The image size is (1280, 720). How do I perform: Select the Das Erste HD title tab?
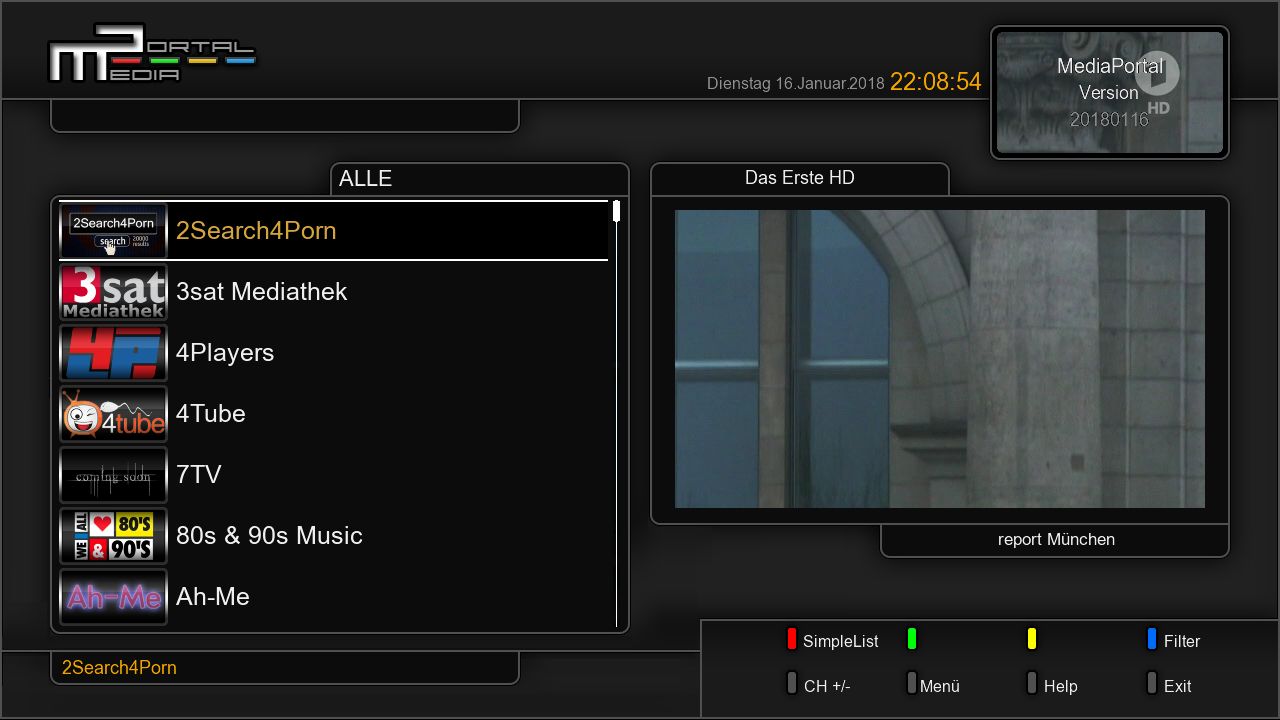[x=799, y=178]
